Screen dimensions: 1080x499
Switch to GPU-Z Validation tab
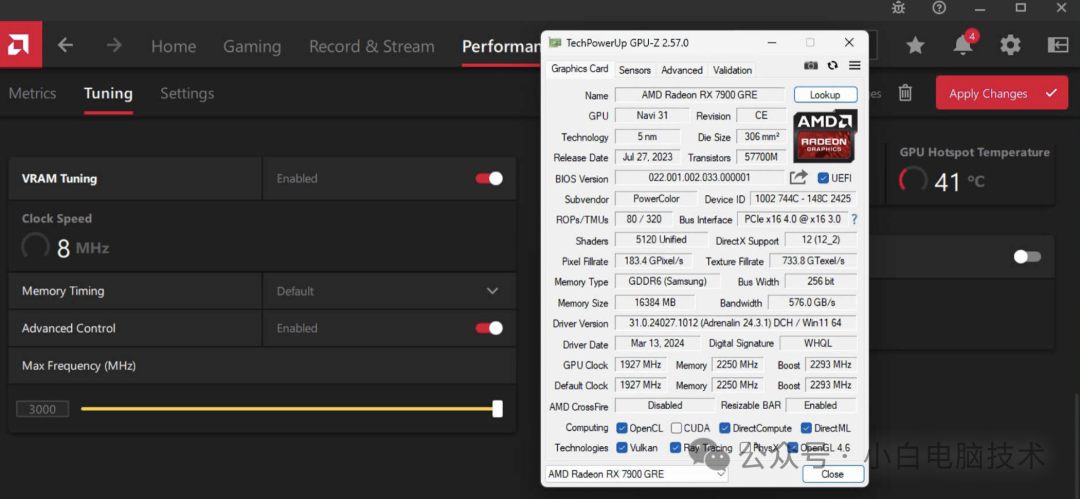(x=732, y=70)
